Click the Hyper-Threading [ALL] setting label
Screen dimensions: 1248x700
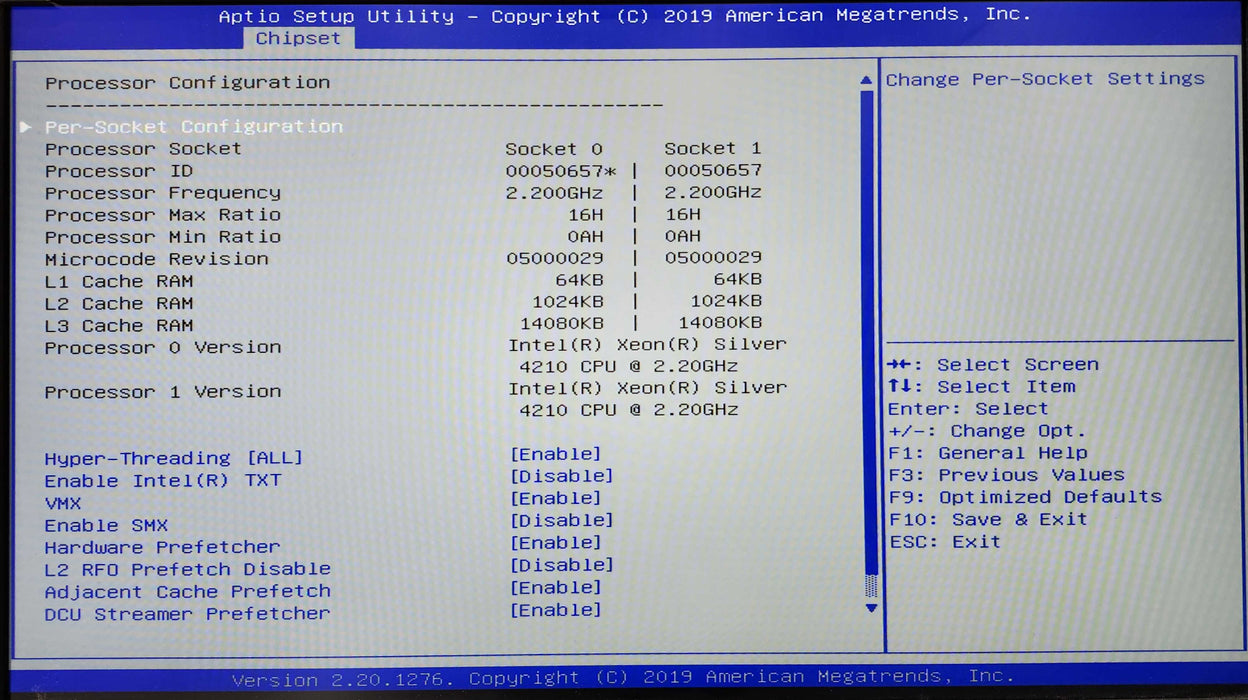(173, 458)
